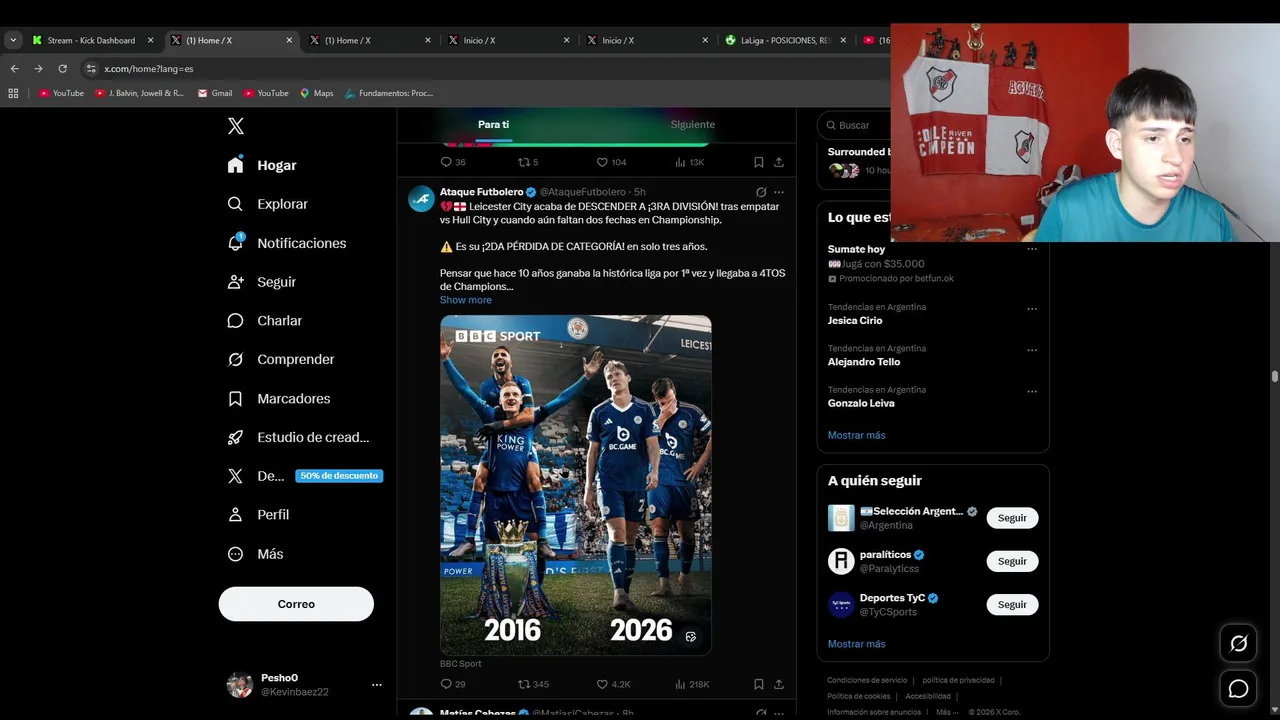Open options for Sumate hoy promoted item
Viewport: 1280px width, 720px height.
coord(1032,248)
